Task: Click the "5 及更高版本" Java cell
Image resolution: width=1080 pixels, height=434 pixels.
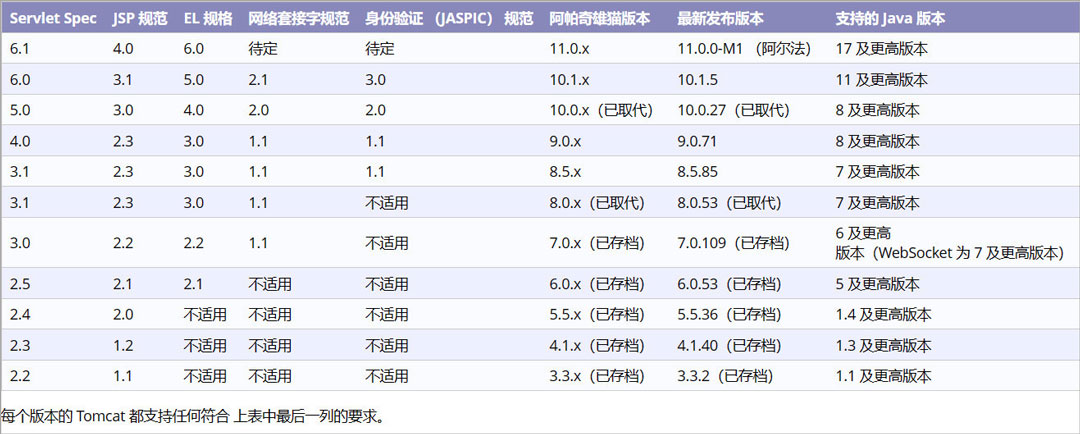Action: pyautogui.click(x=878, y=283)
